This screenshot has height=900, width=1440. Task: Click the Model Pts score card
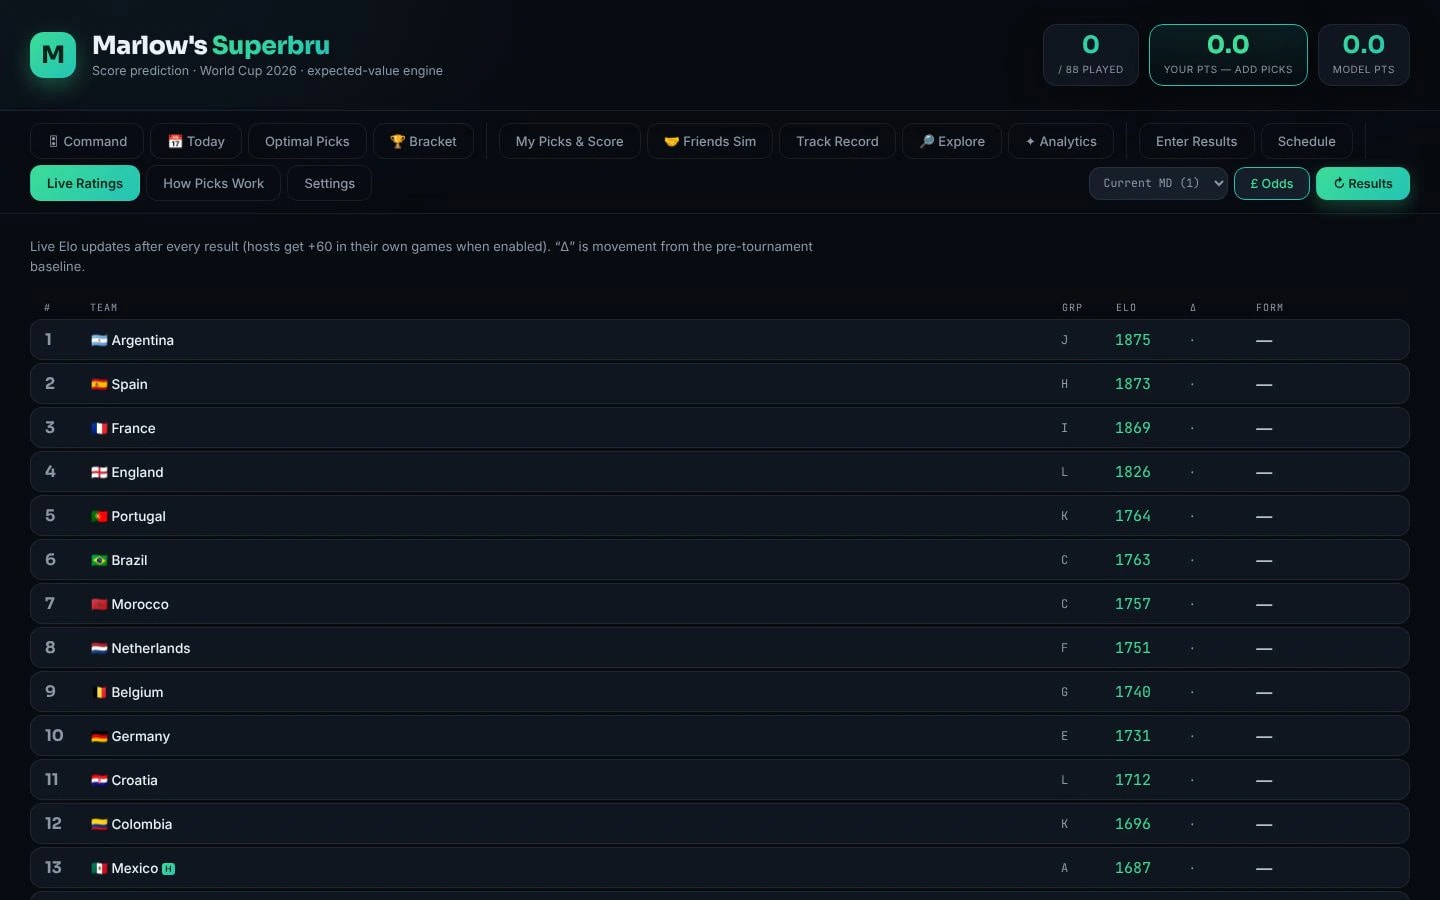[1363, 55]
